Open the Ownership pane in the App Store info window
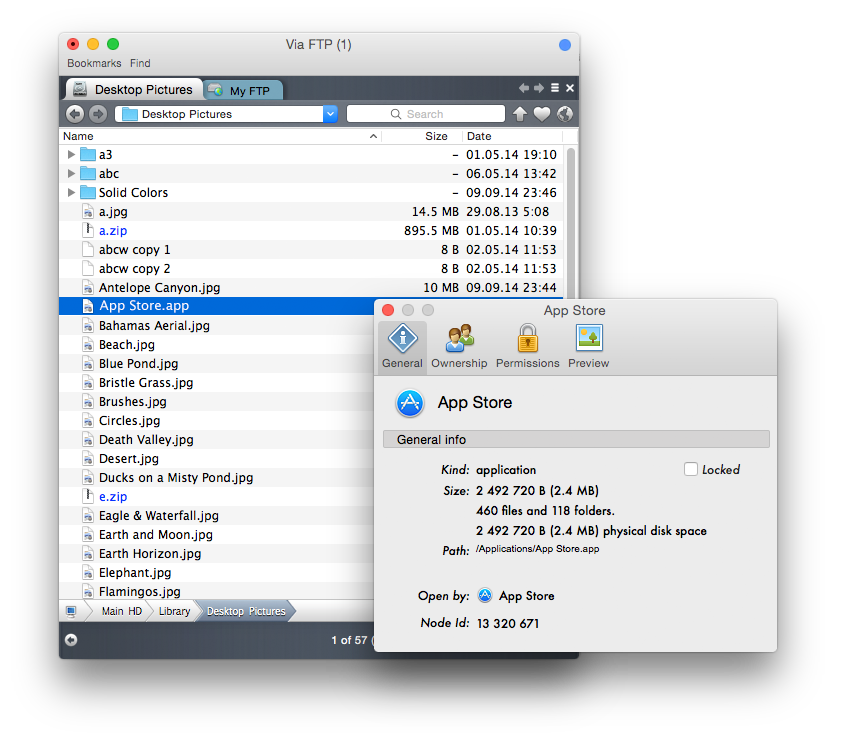This screenshot has width=850, height=739. pos(459,345)
